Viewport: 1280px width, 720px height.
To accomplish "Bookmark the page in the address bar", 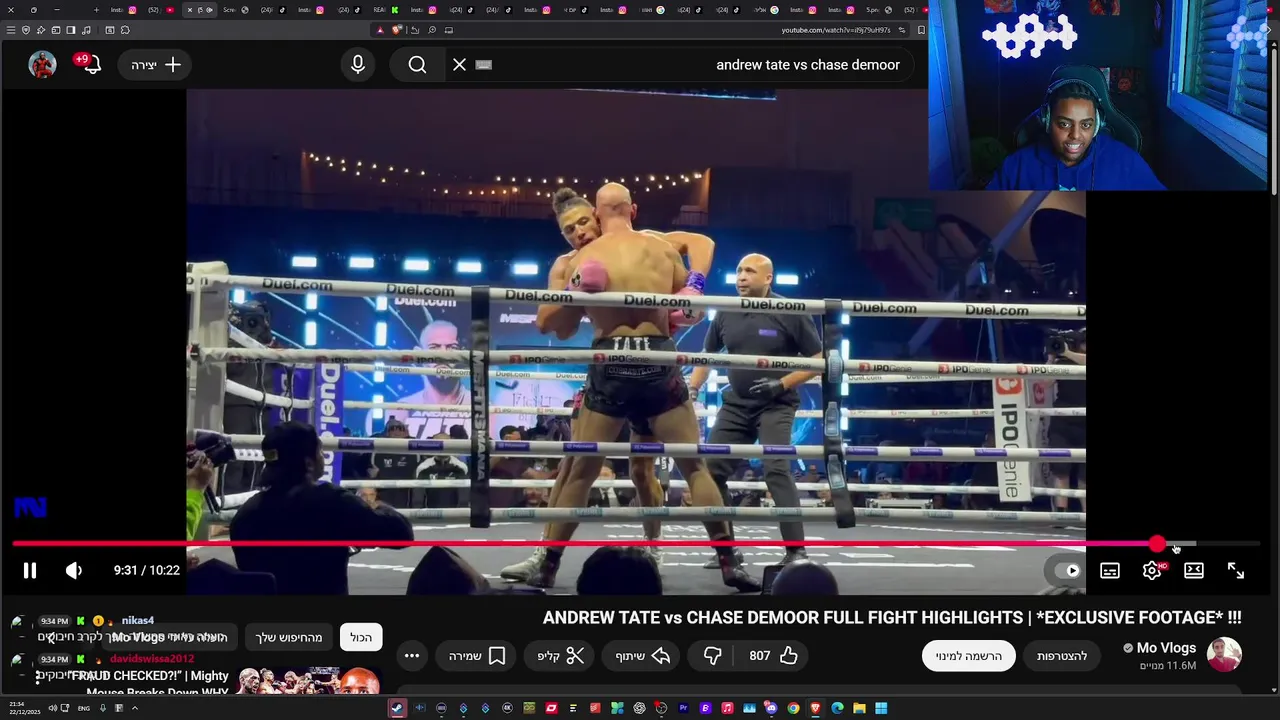I will [x=921, y=30].
